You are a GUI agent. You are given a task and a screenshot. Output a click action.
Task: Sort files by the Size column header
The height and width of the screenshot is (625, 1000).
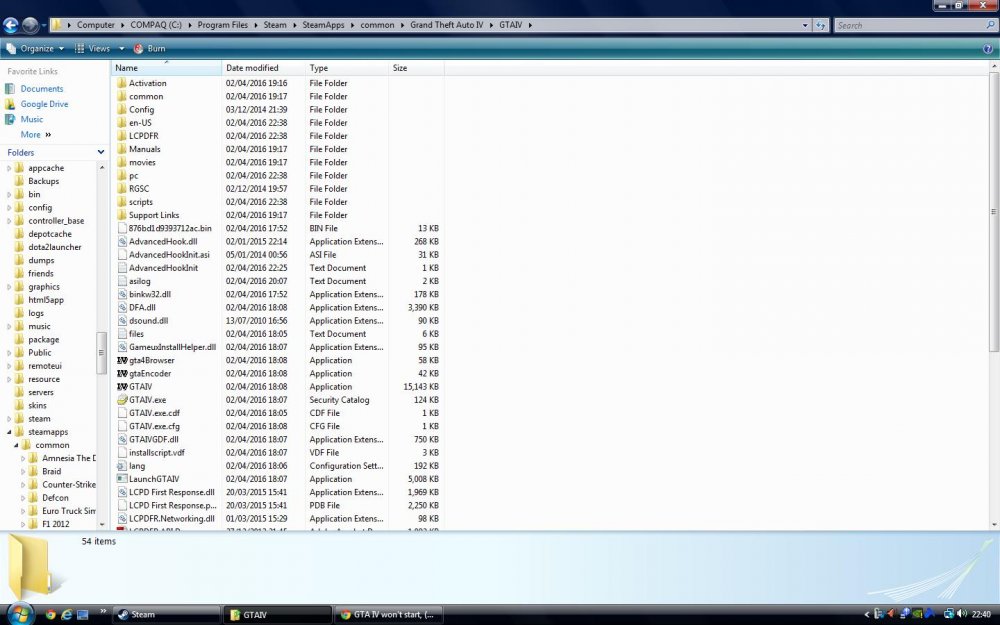(399, 67)
